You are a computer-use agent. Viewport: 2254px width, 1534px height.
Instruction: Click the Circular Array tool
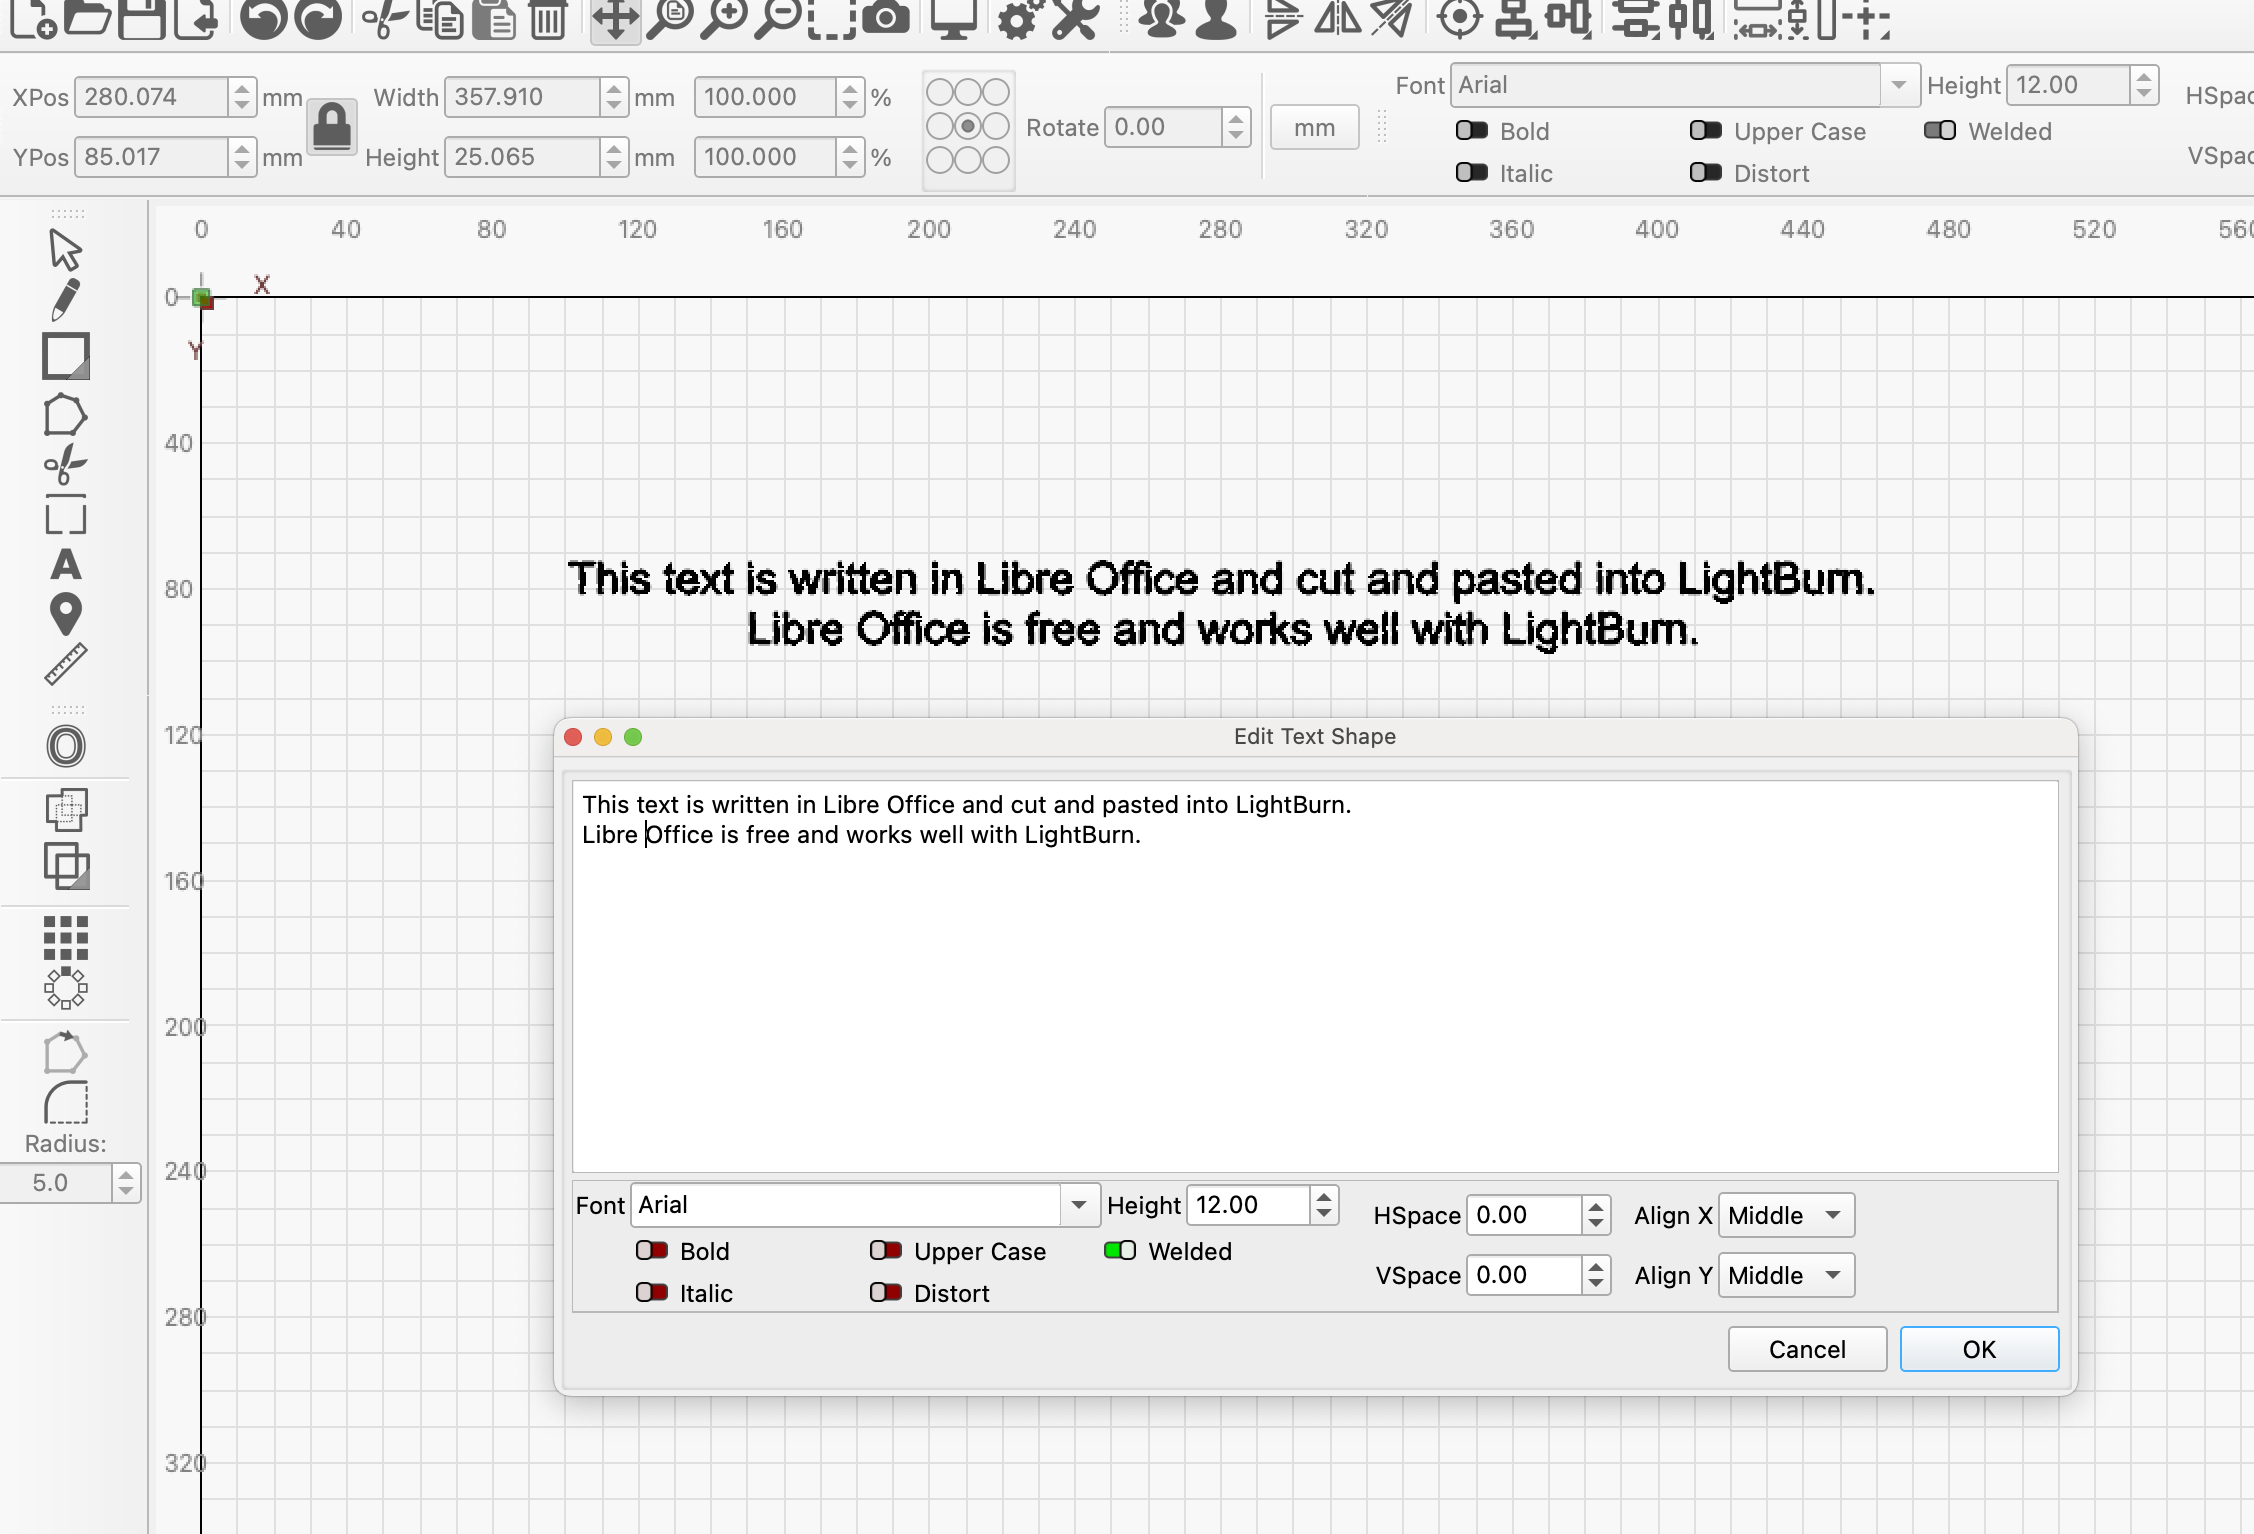point(66,988)
